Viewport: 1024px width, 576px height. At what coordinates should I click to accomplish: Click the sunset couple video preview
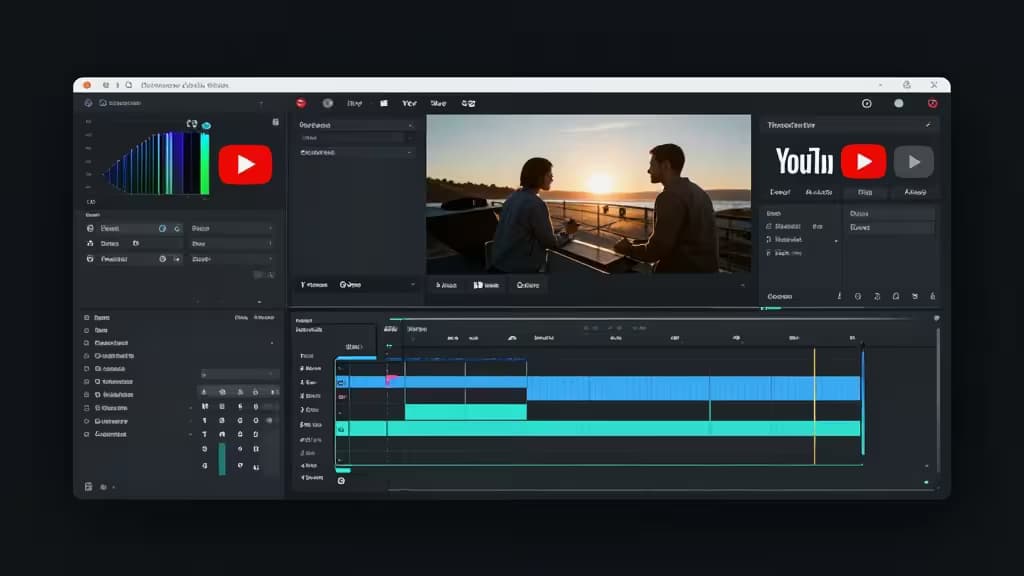click(588, 195)
